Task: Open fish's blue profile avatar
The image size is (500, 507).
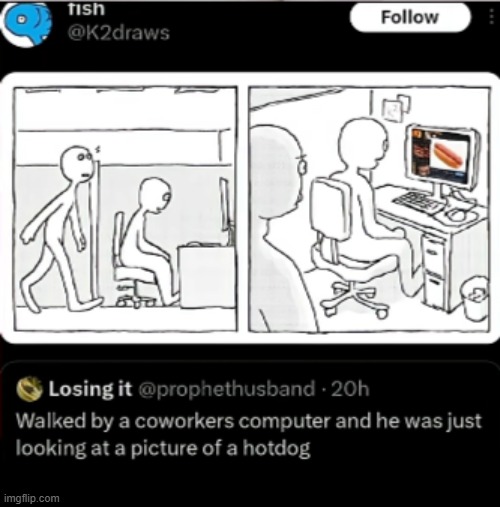Action: [27, 23]
